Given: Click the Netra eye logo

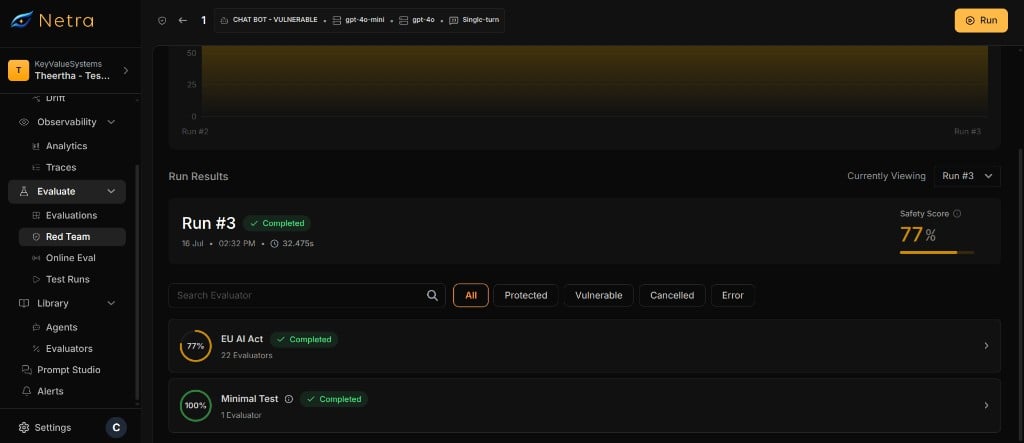Looking at the screenshot, I should click(22, 20).
